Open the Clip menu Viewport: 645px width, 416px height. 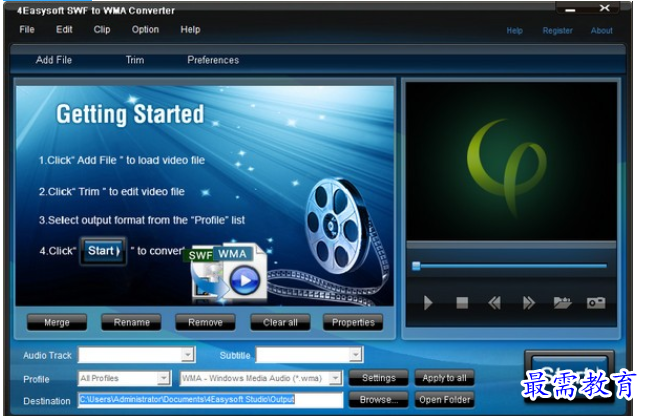[102, 30]
